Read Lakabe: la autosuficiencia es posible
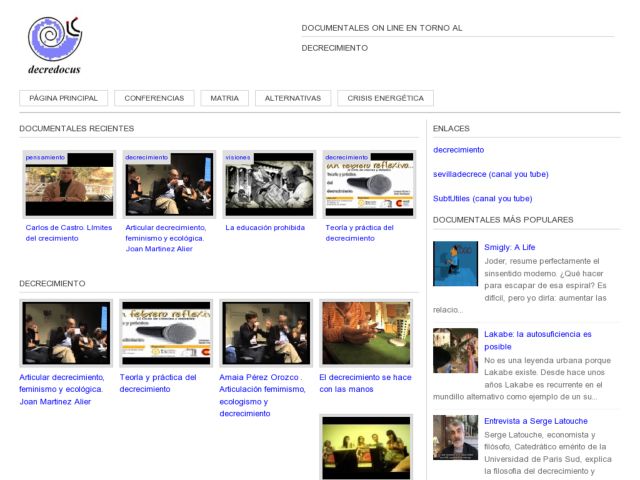This screenshot has height=480, width=640. click(538, 340)
